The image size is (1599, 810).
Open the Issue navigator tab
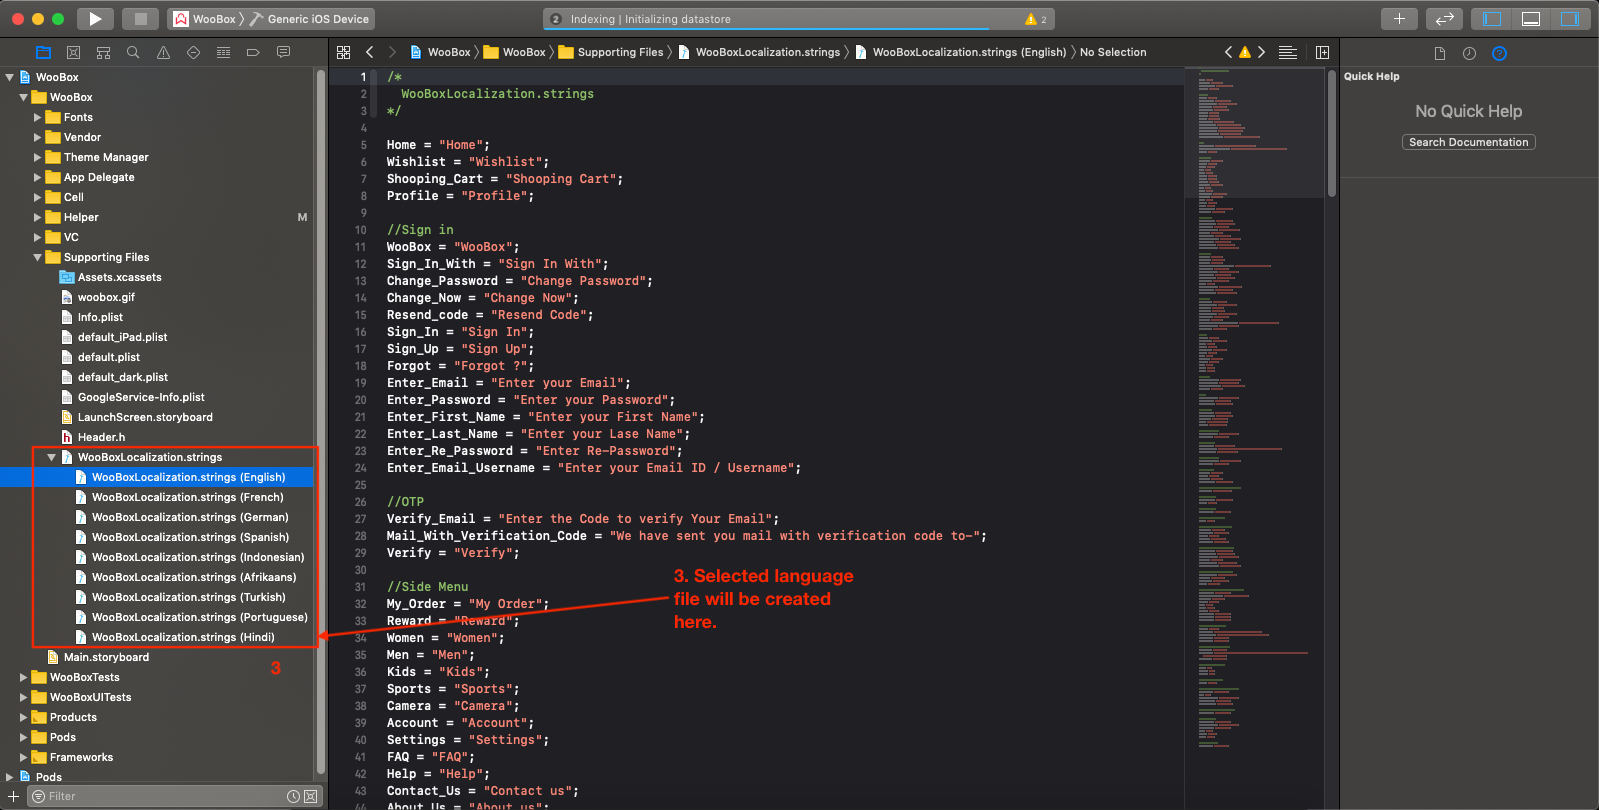(x=163, y=52)
